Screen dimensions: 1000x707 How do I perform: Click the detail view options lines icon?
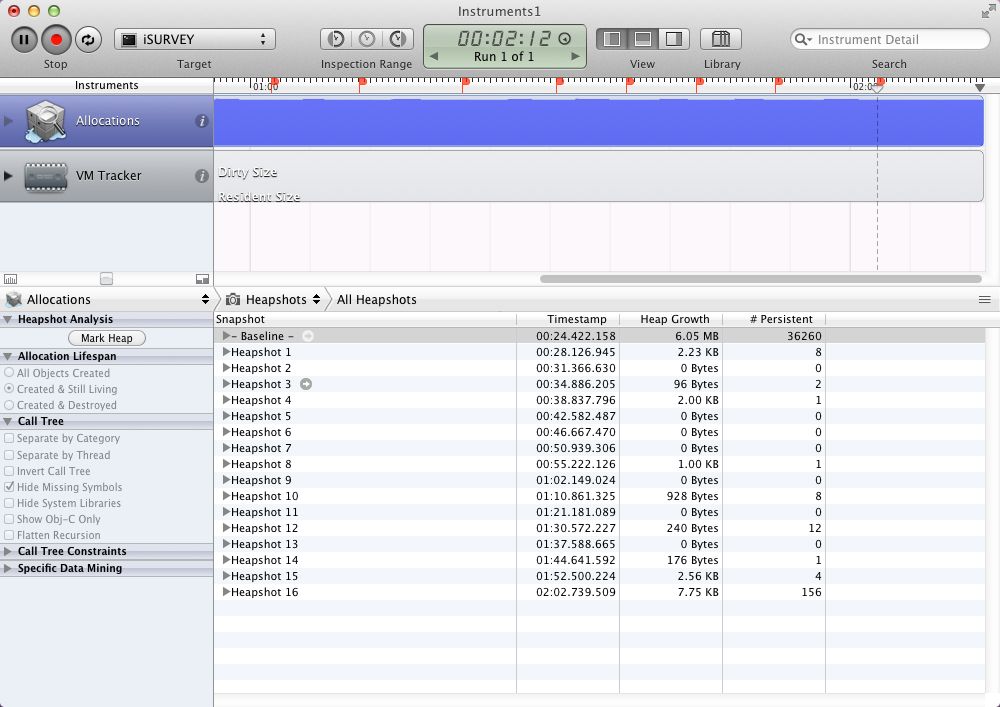(x=985, y=300)
